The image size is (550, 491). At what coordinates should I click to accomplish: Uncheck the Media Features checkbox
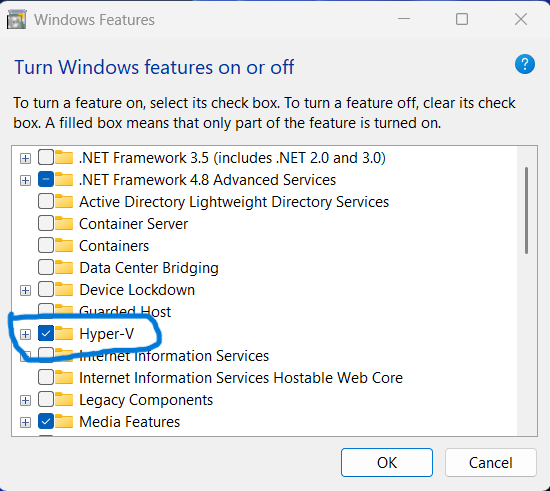(46, 421)
